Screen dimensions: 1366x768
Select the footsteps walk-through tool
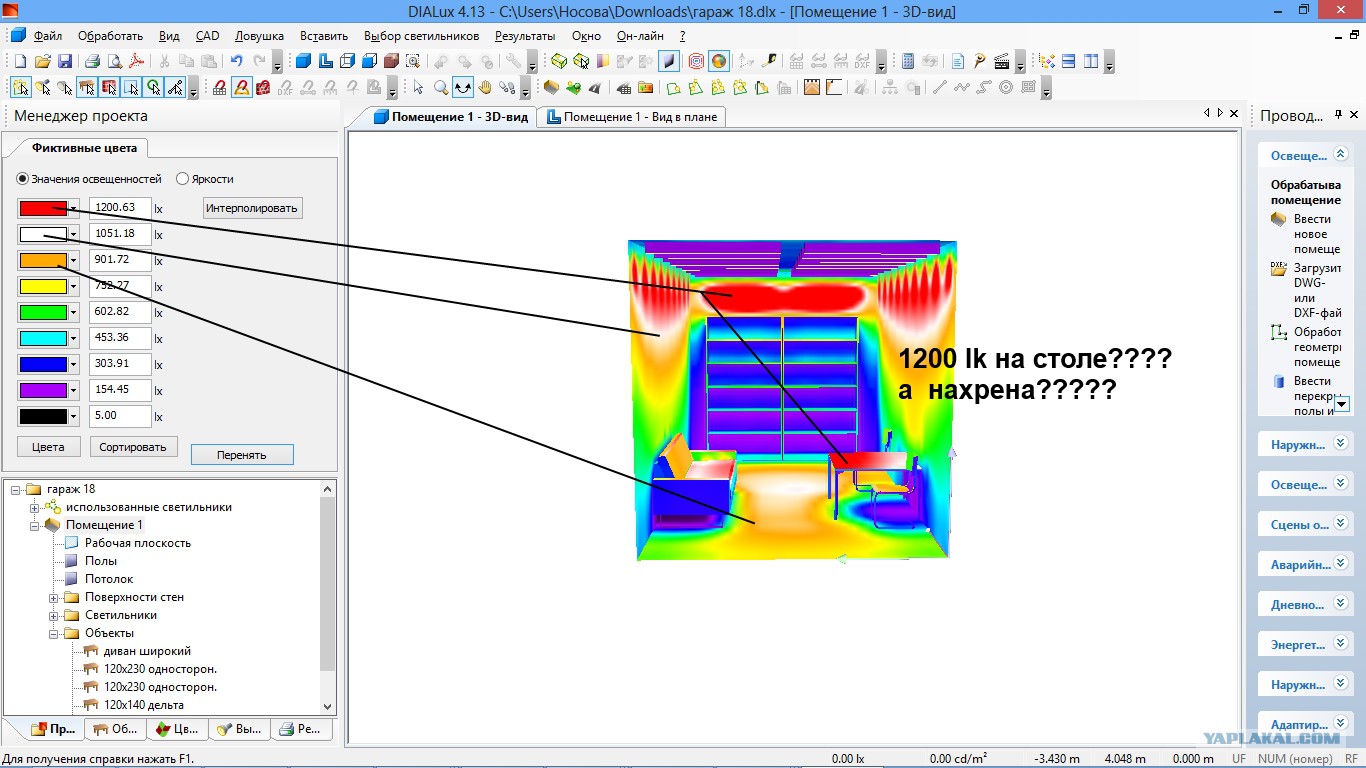[x=507, y=87]
